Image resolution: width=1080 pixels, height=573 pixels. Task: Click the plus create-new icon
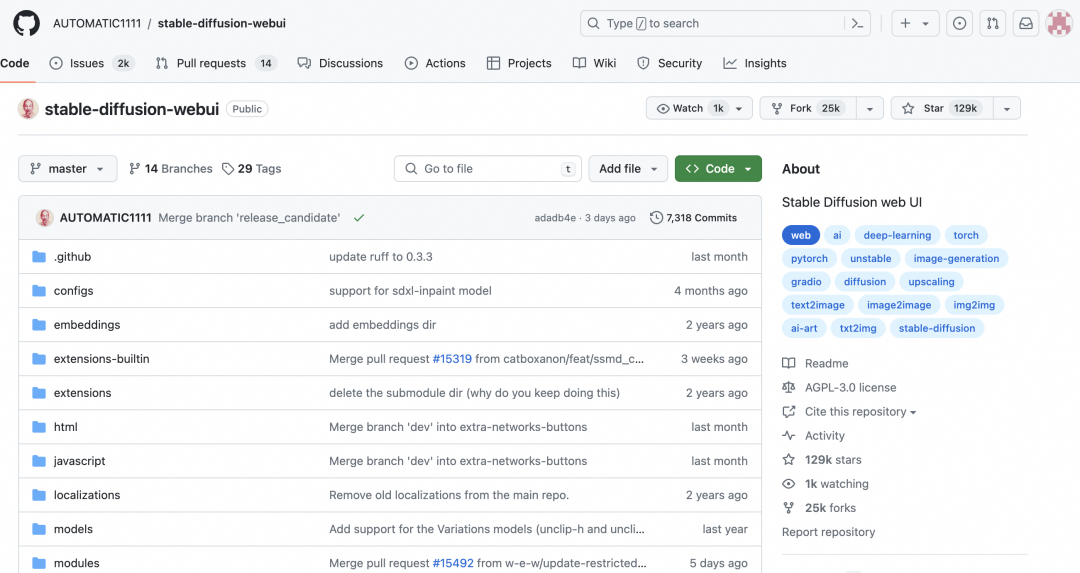[905, 23]
